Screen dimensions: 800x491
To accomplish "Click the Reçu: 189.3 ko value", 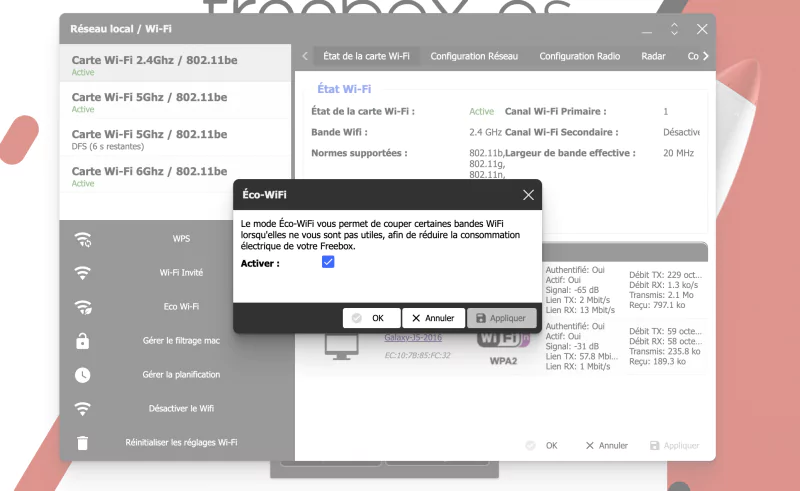I will [x=657, y=361].
